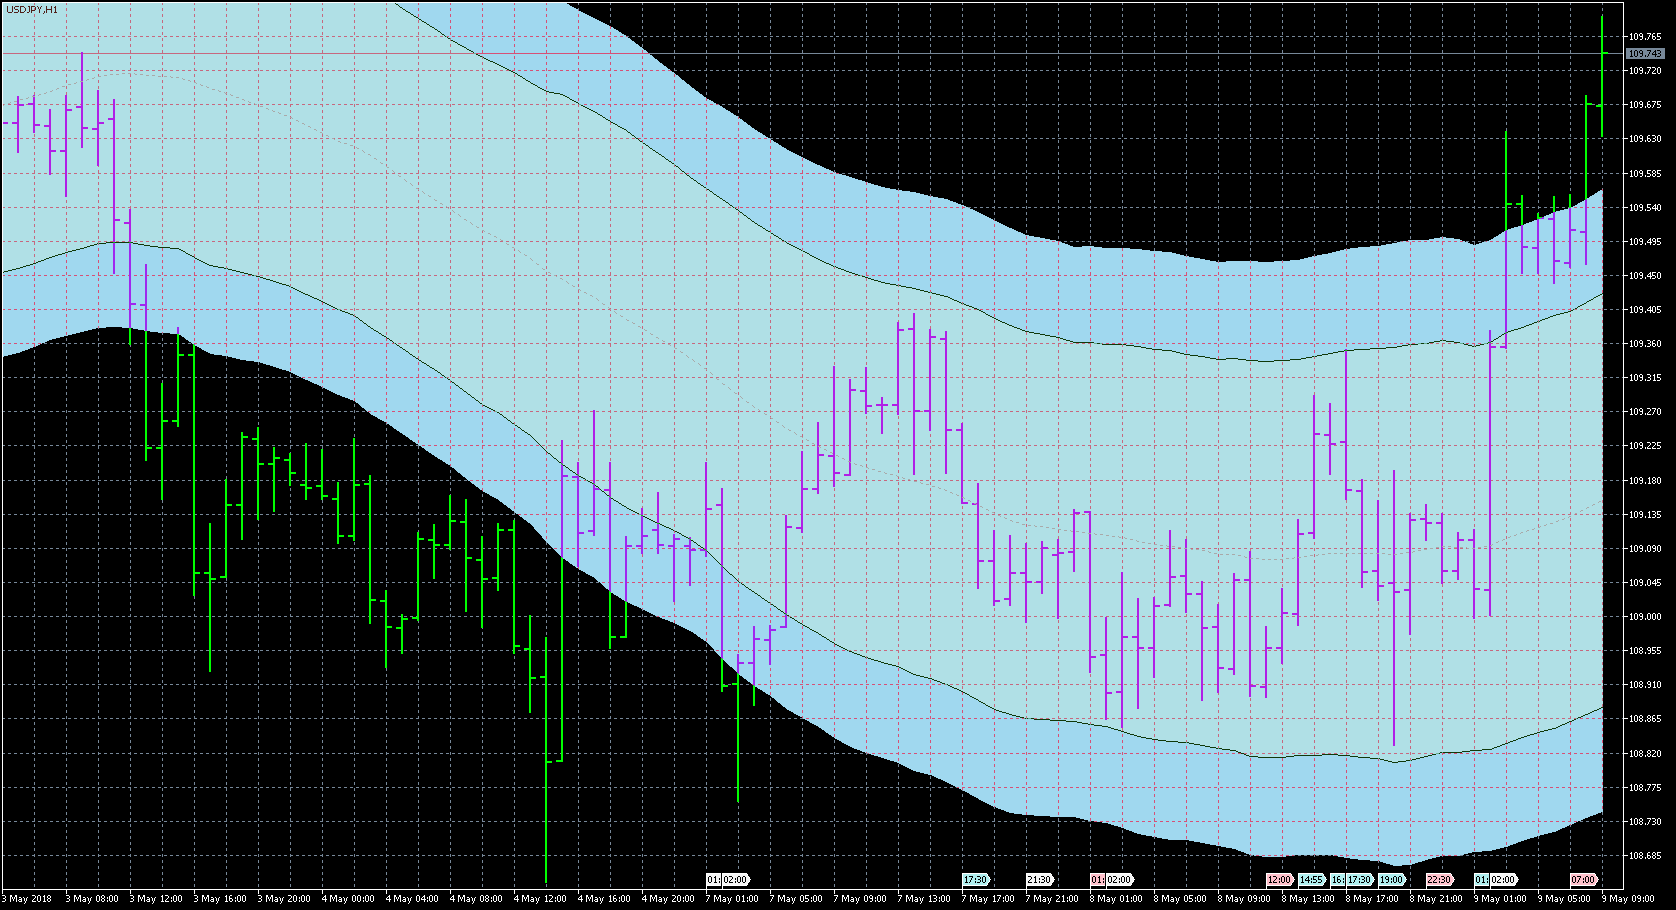Pick the 108.910 price label
The width and height of the screenshot is (1676, 910).
(x=1645, y=684)
